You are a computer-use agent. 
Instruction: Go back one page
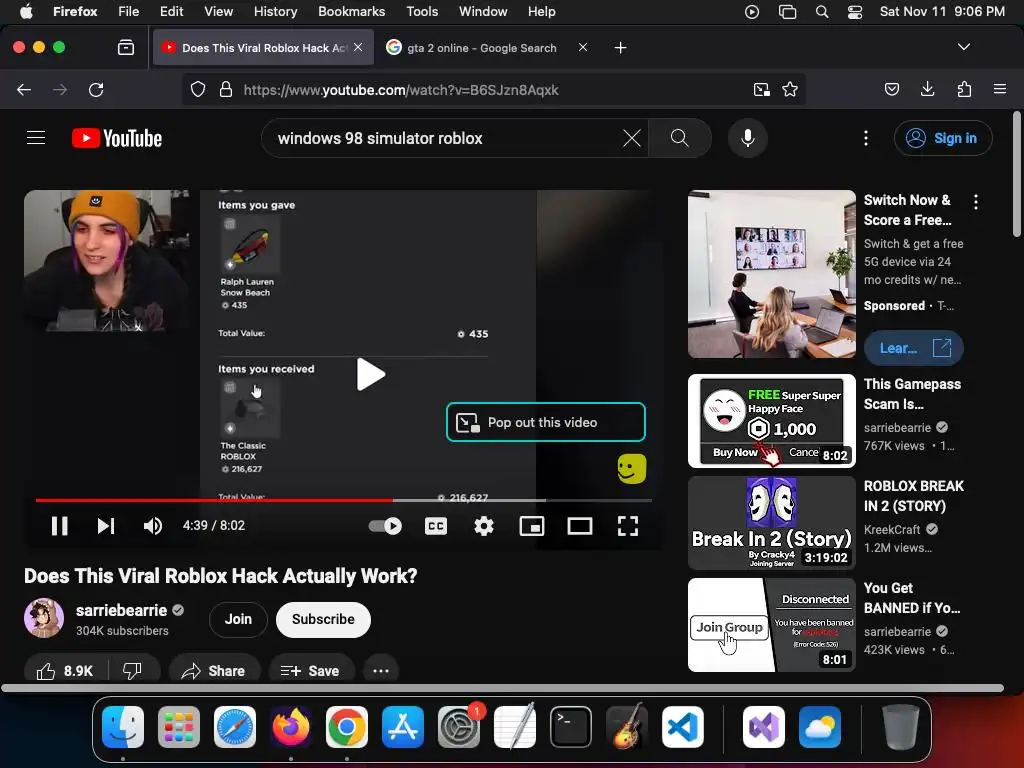point(24,89)
